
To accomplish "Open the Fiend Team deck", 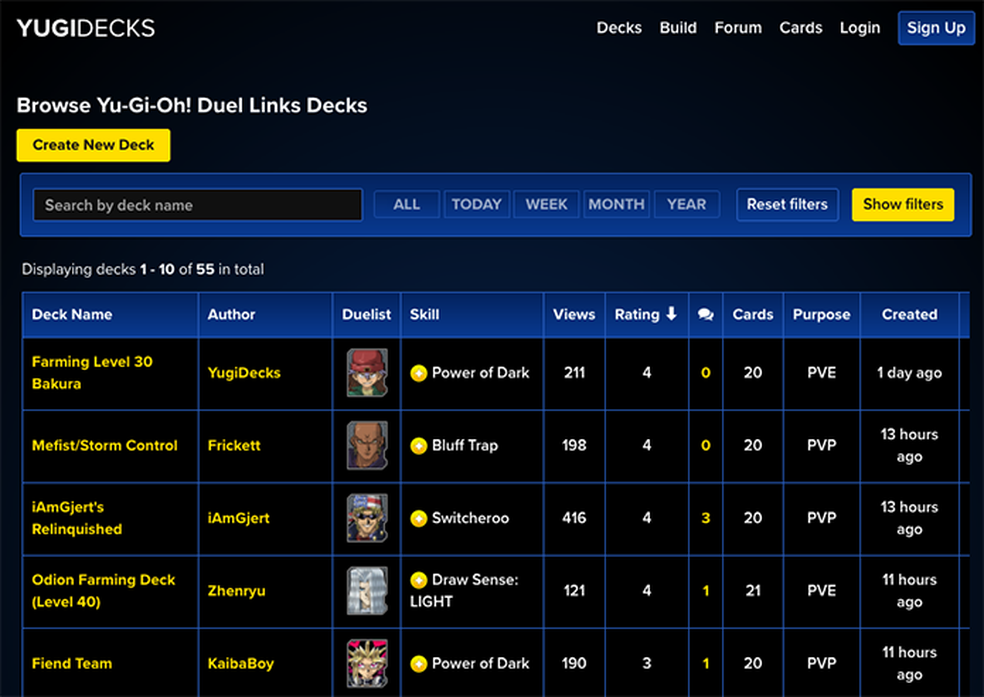I will (x=72, y=664).
